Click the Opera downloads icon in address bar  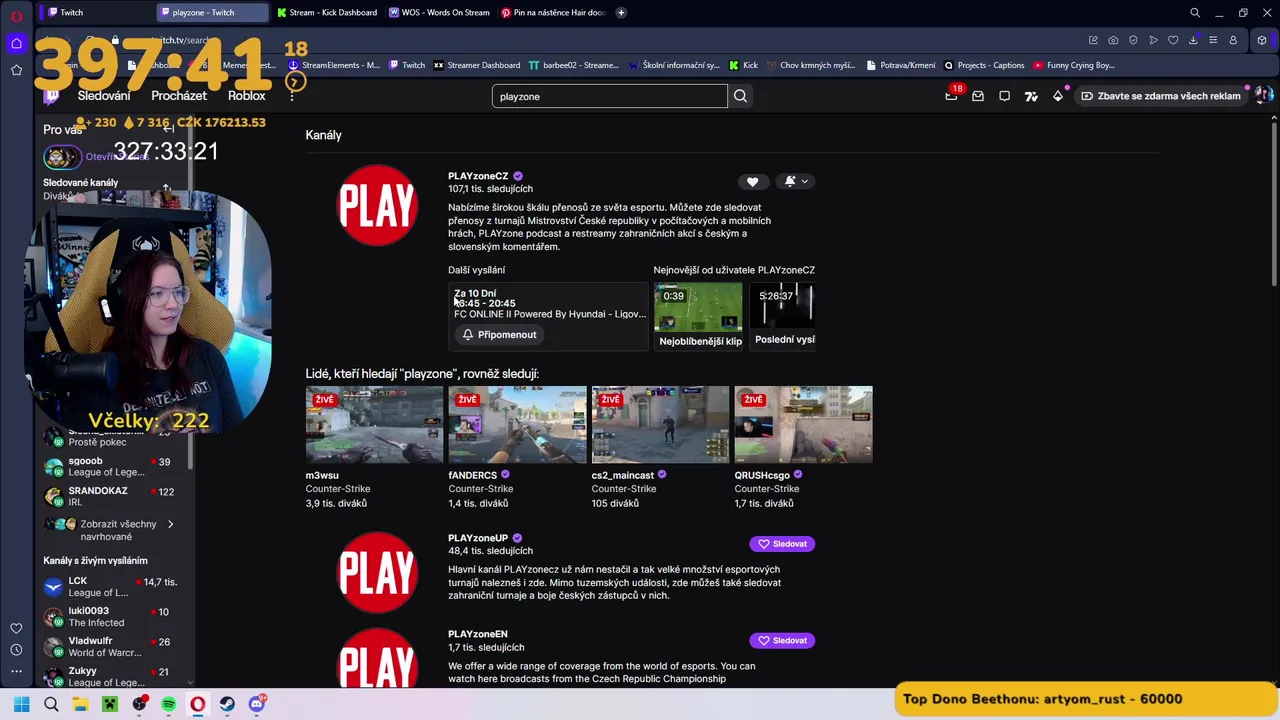[x=1193, y=40]
